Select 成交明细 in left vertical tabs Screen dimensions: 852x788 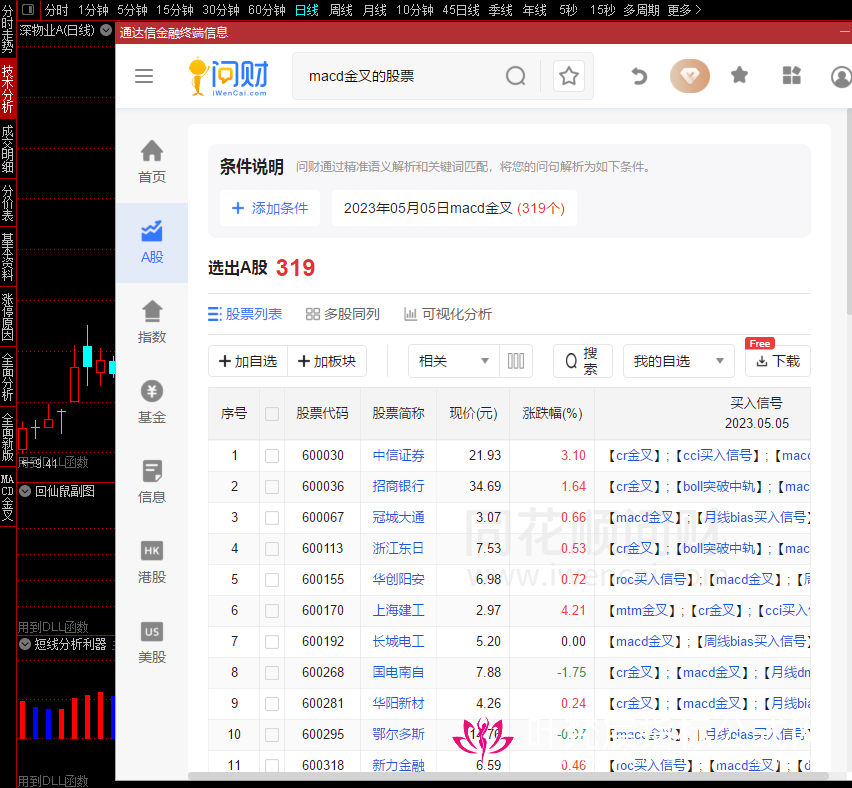tap(8, 148)
